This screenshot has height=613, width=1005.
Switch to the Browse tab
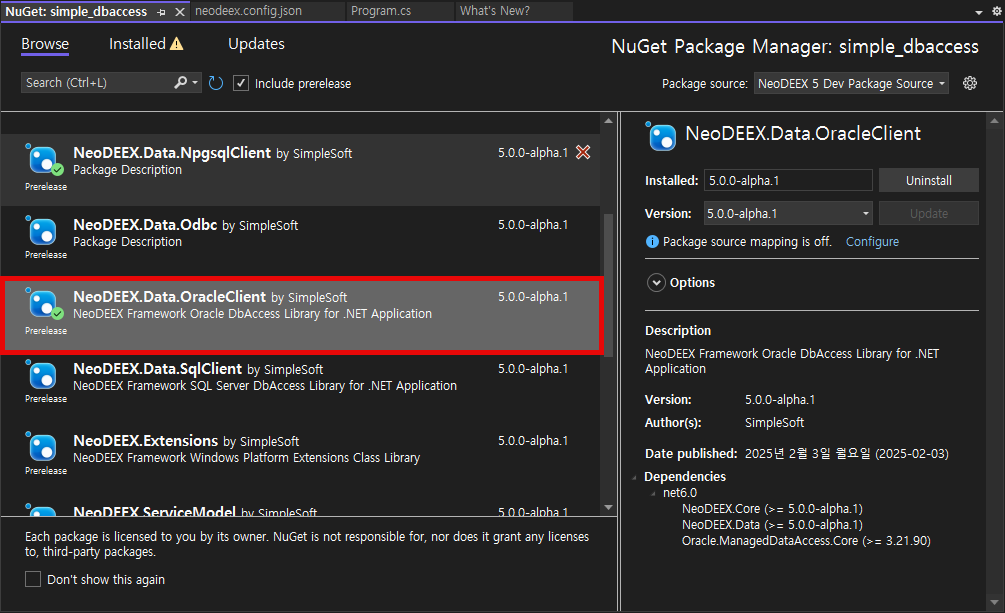tap(45, 44)
